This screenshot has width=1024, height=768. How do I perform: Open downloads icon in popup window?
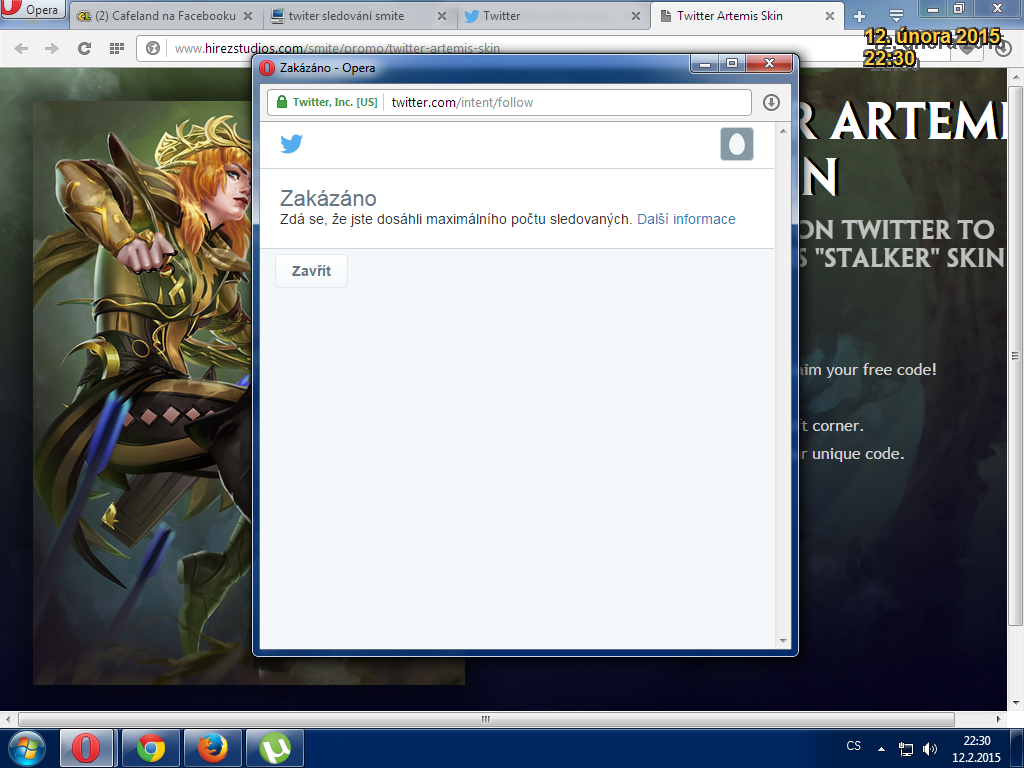[x=771, y=103]
